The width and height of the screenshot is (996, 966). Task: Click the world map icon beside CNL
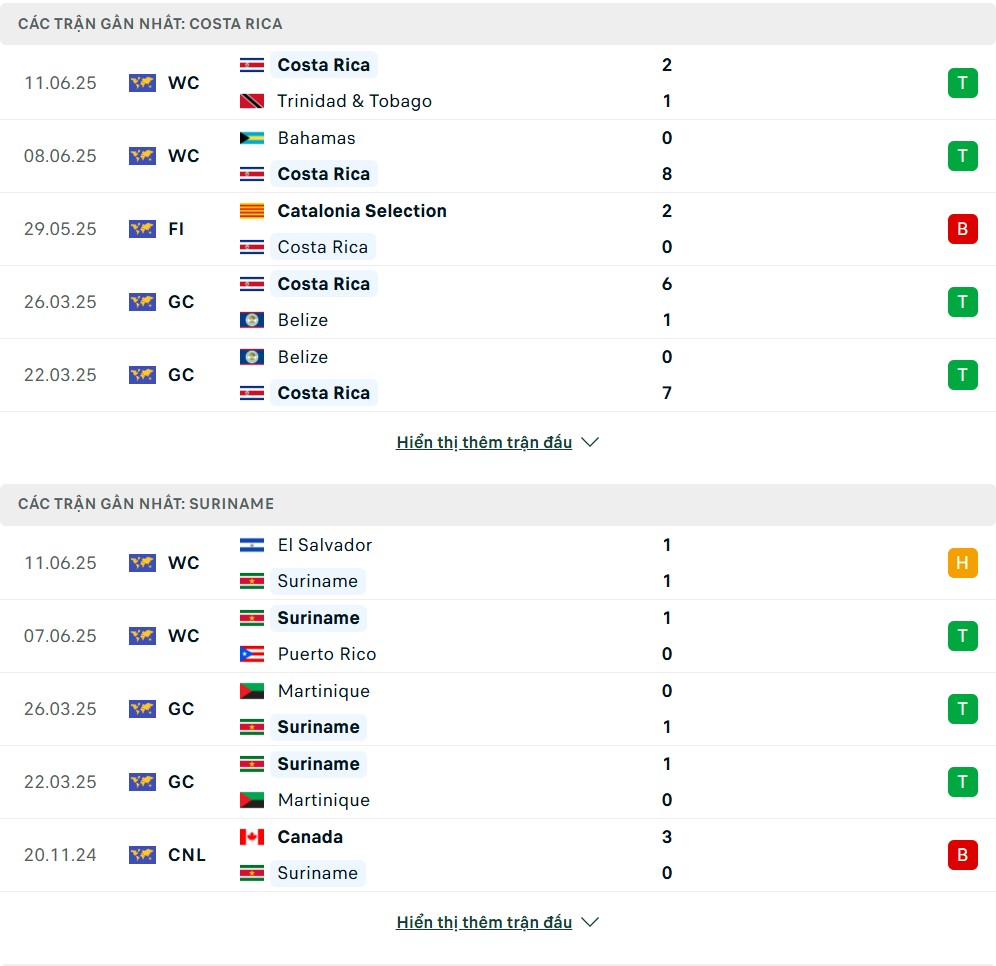pos(142,855)
